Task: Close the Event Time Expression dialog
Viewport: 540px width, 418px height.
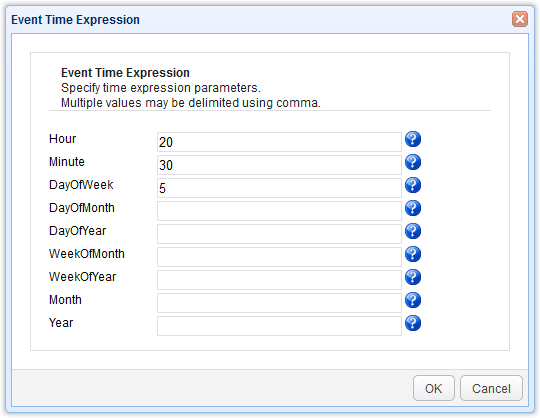Action: click(520, 19)
